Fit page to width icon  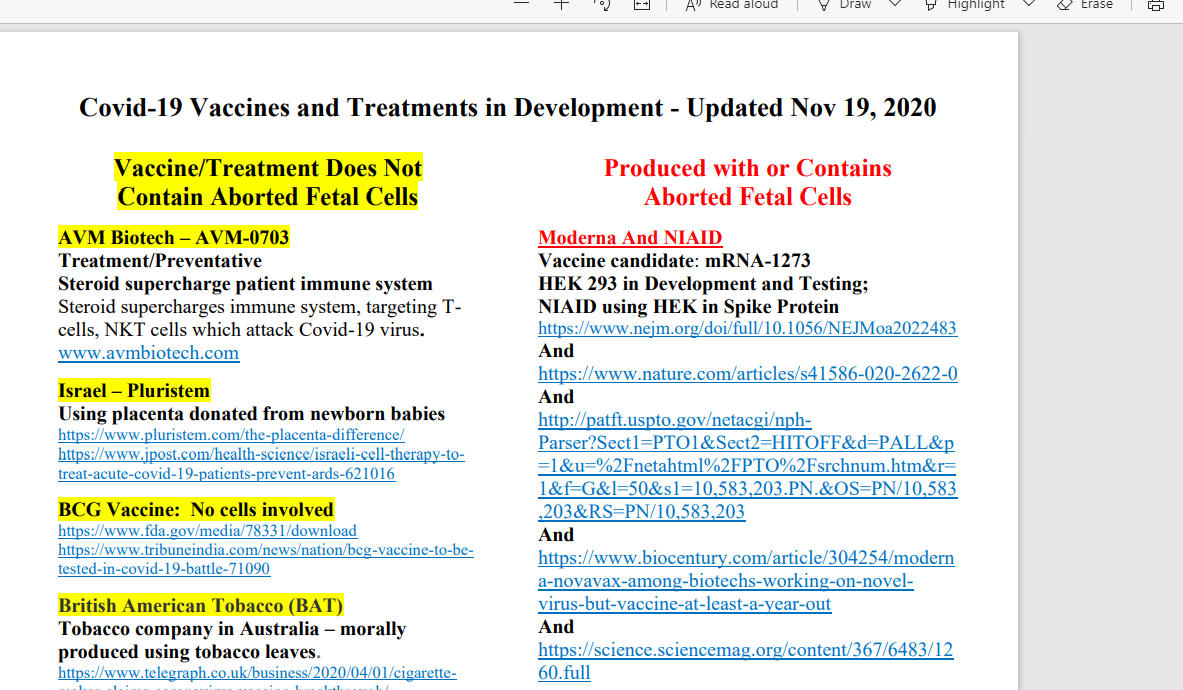click(x=642, y=5)
